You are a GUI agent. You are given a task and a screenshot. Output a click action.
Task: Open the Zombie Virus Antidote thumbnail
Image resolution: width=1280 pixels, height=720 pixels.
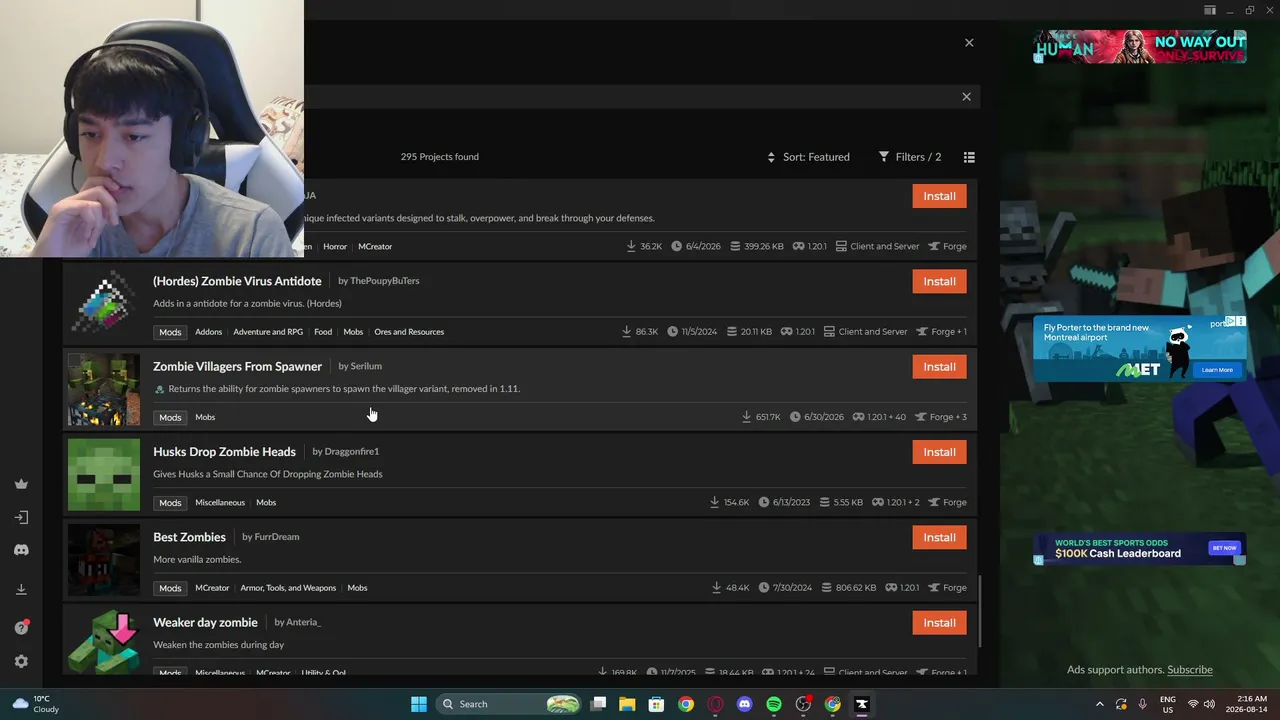[104, 303]
